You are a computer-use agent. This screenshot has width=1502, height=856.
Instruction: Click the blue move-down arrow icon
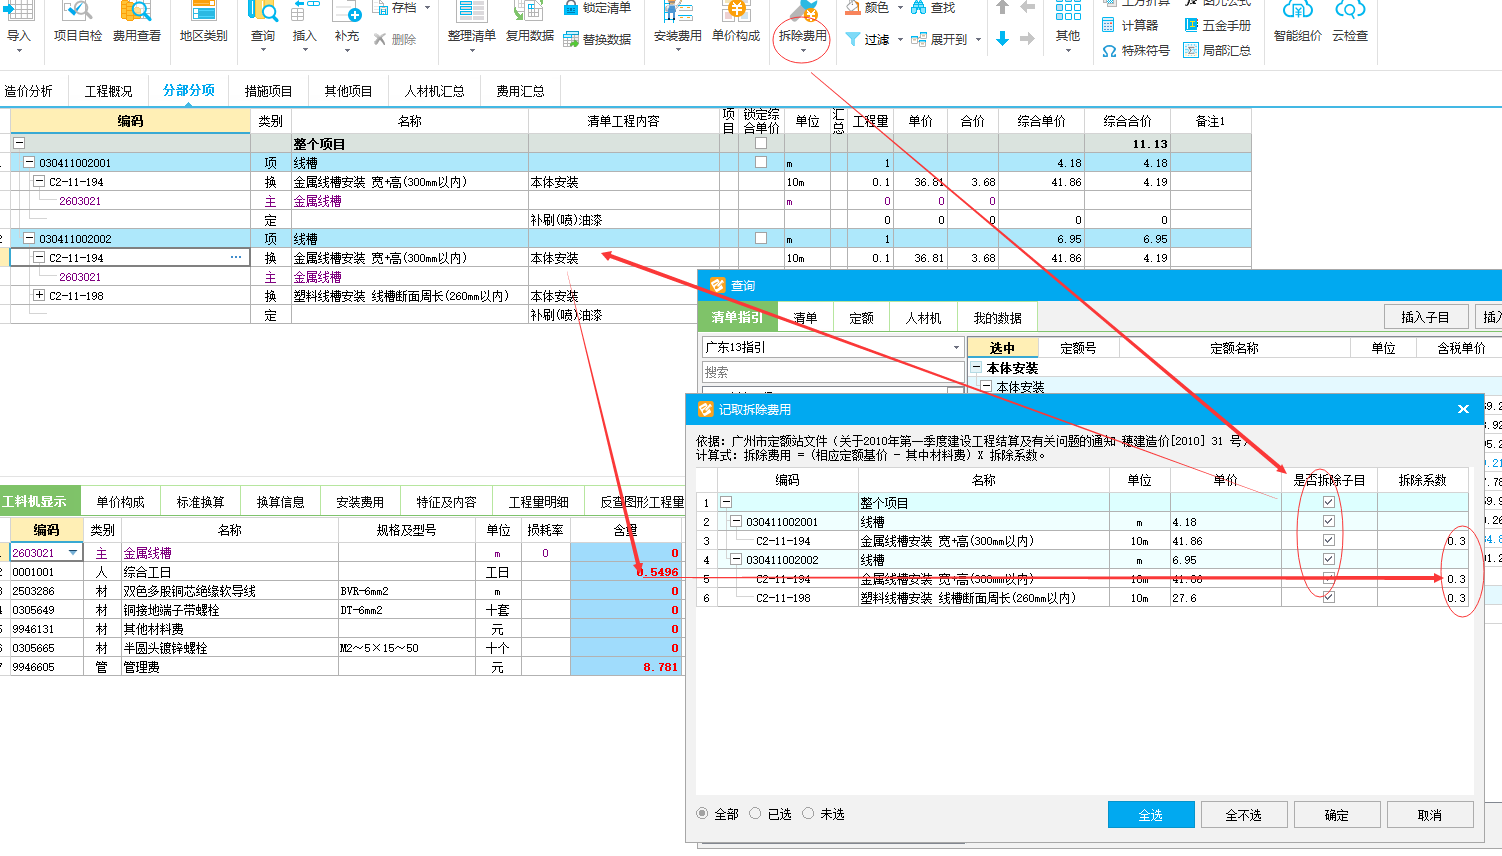(1002, 39)
